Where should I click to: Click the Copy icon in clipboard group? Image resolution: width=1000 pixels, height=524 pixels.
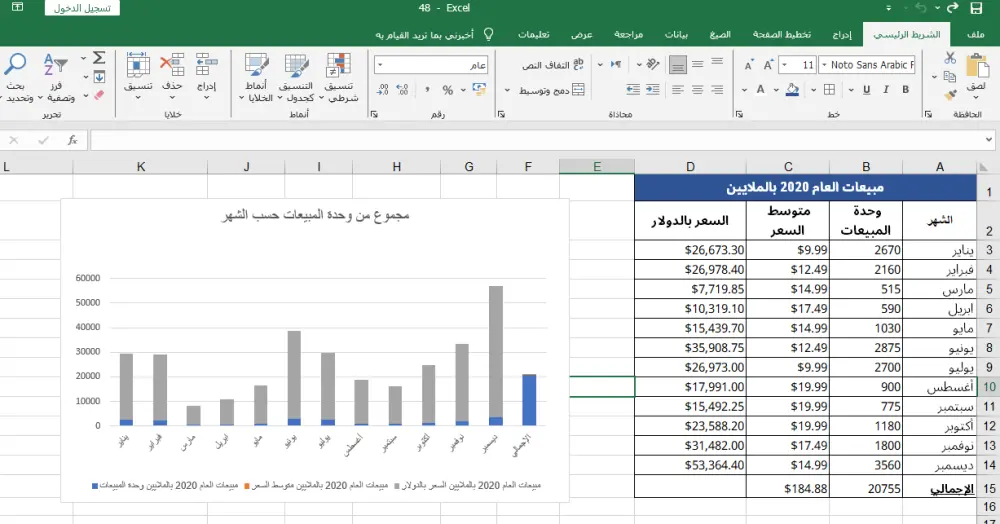pyautogui.click(x=950, y=76)
